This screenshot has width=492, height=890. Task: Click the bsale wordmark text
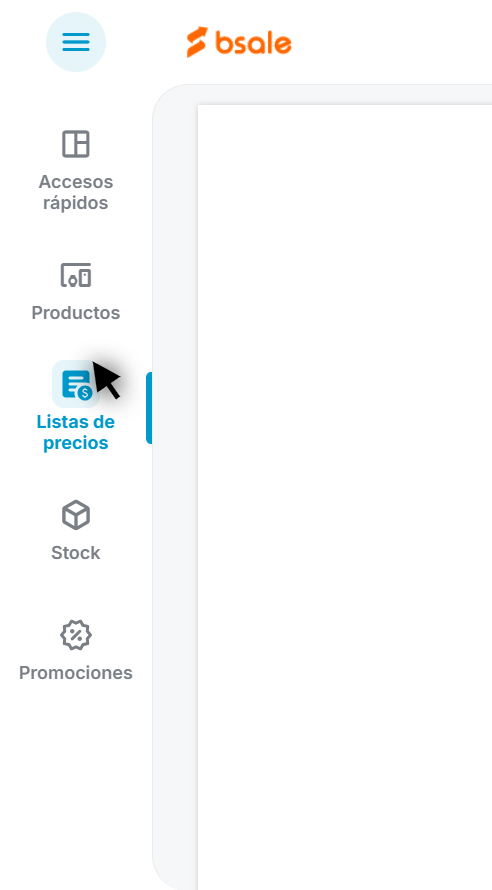point(253,43)
